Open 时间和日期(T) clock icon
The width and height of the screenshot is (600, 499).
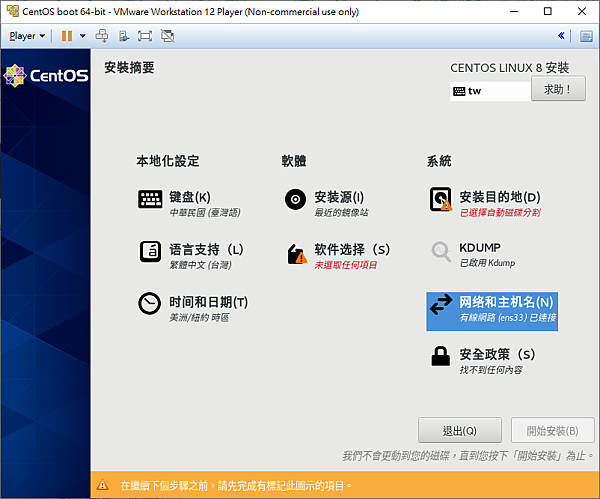[x=149, y=303]
